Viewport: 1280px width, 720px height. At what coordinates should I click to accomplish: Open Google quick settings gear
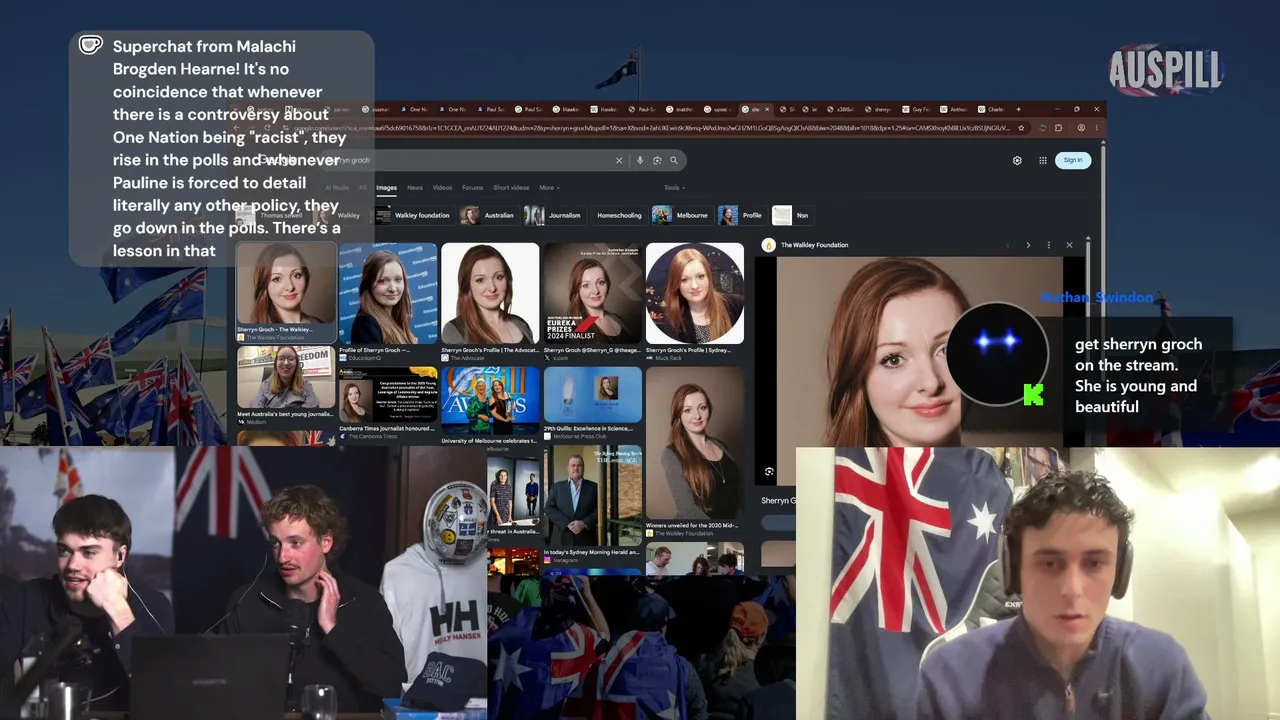tap(1017, 160)
